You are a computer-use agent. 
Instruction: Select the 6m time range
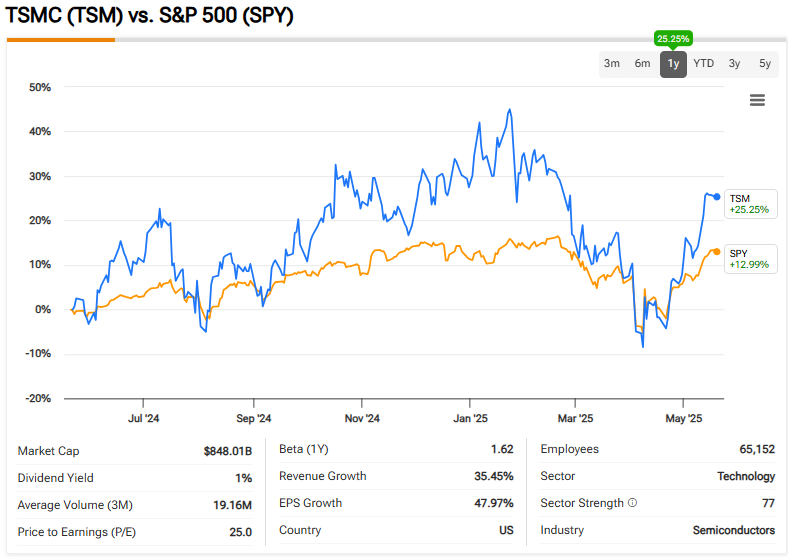pyautogui.click(x=642, y=63)
